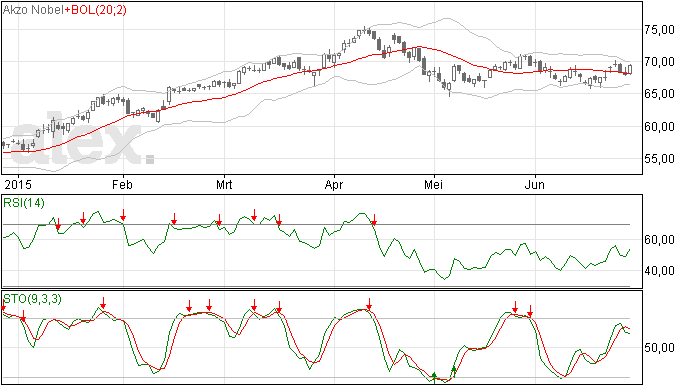Click the STO(9,3,3) panel label

(32, 299)
